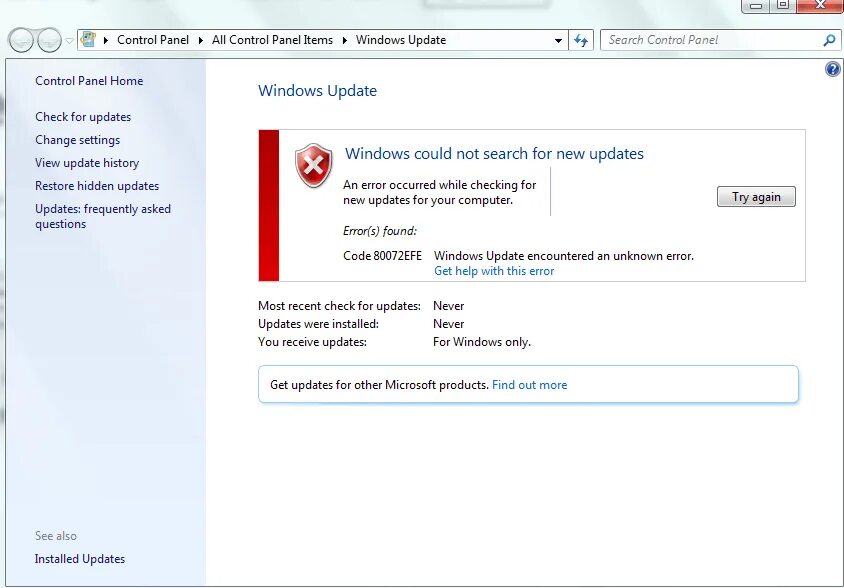Open Restore hidden updates

point(97,186)
